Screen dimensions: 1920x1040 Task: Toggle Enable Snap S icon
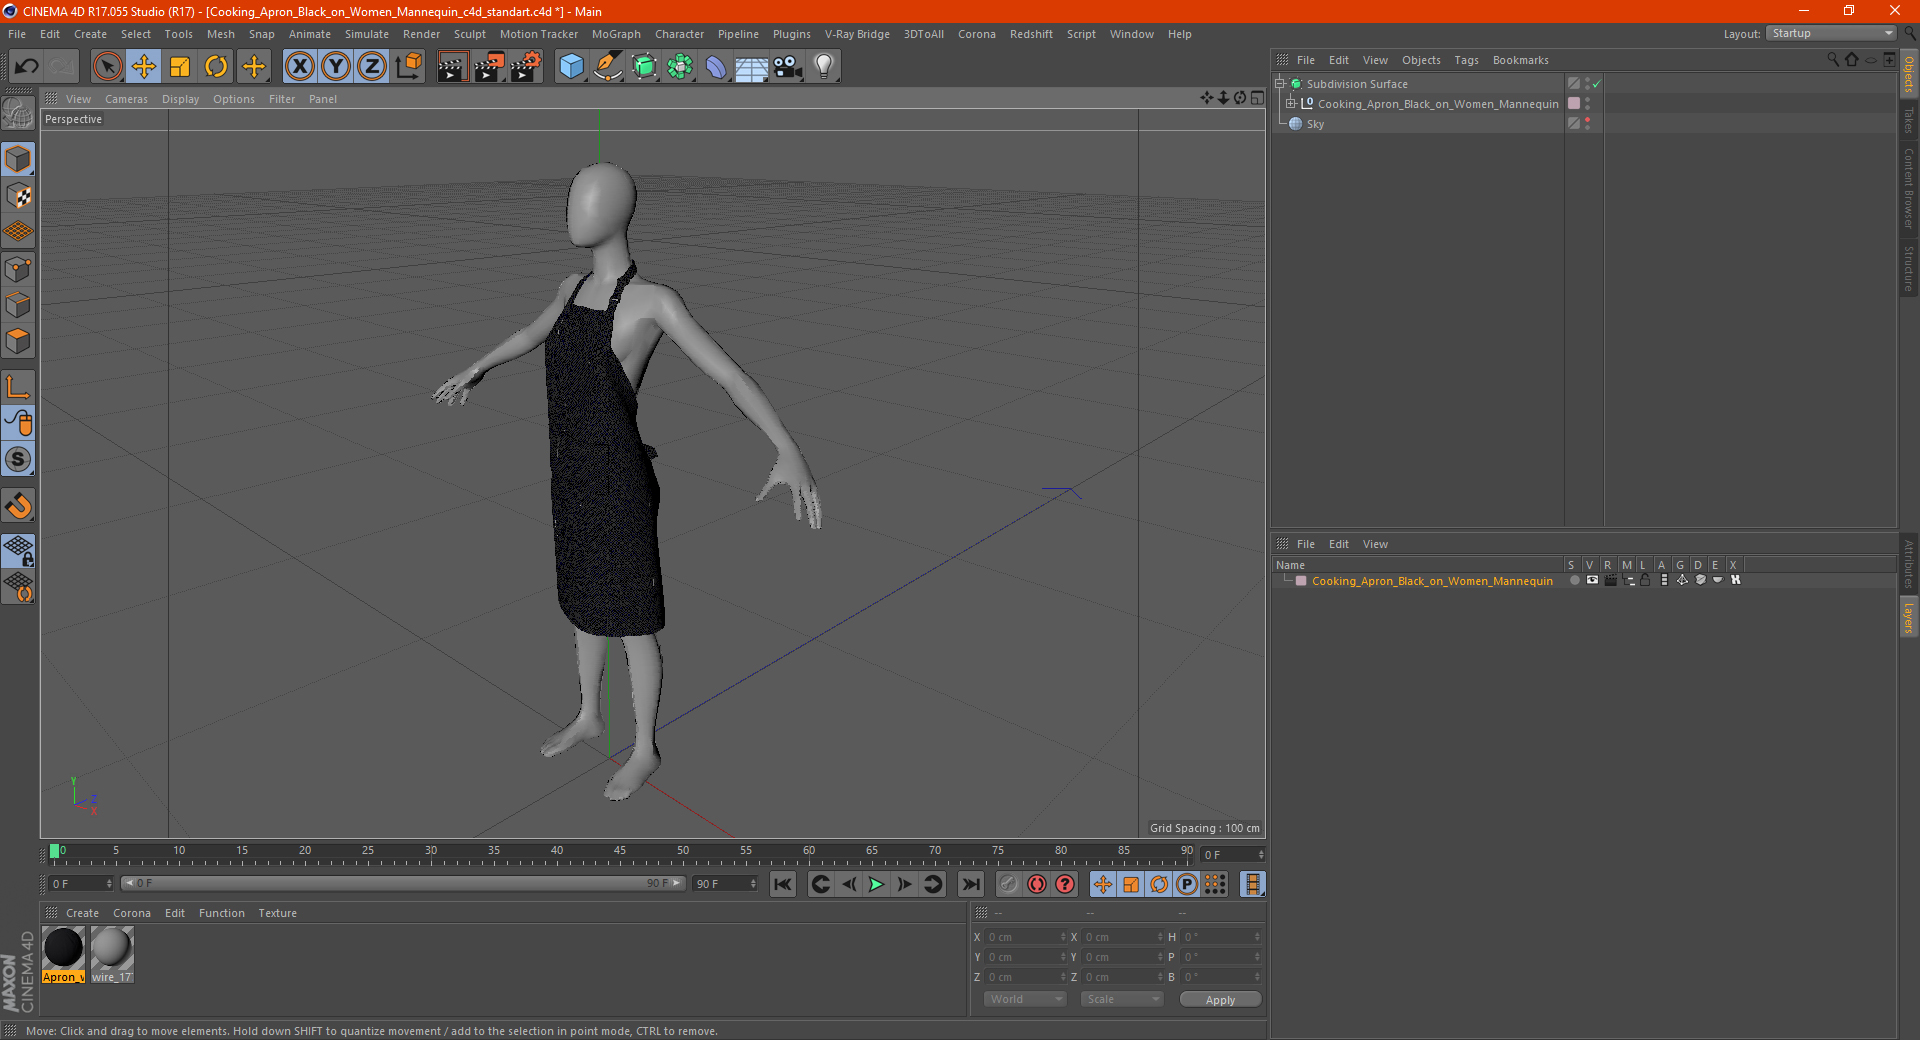click(x=18, y=459)
